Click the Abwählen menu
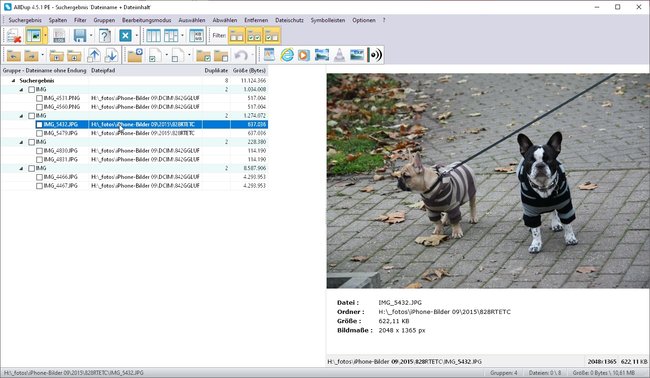The image size is (650, 378). pyautogui.click(x=225, y=20)
